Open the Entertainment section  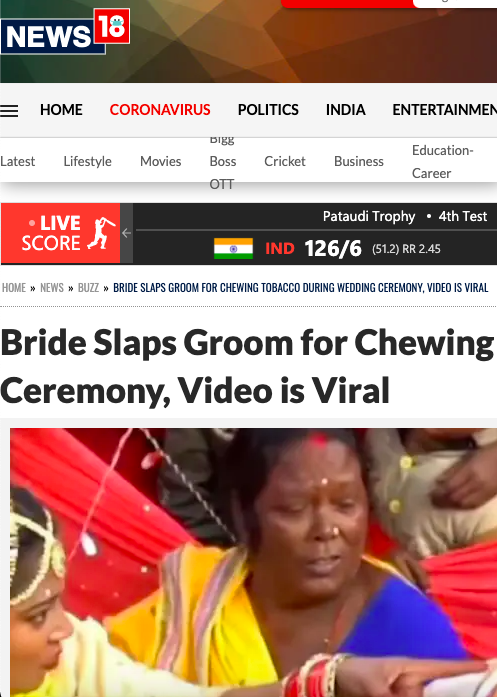tap(445, 110)
